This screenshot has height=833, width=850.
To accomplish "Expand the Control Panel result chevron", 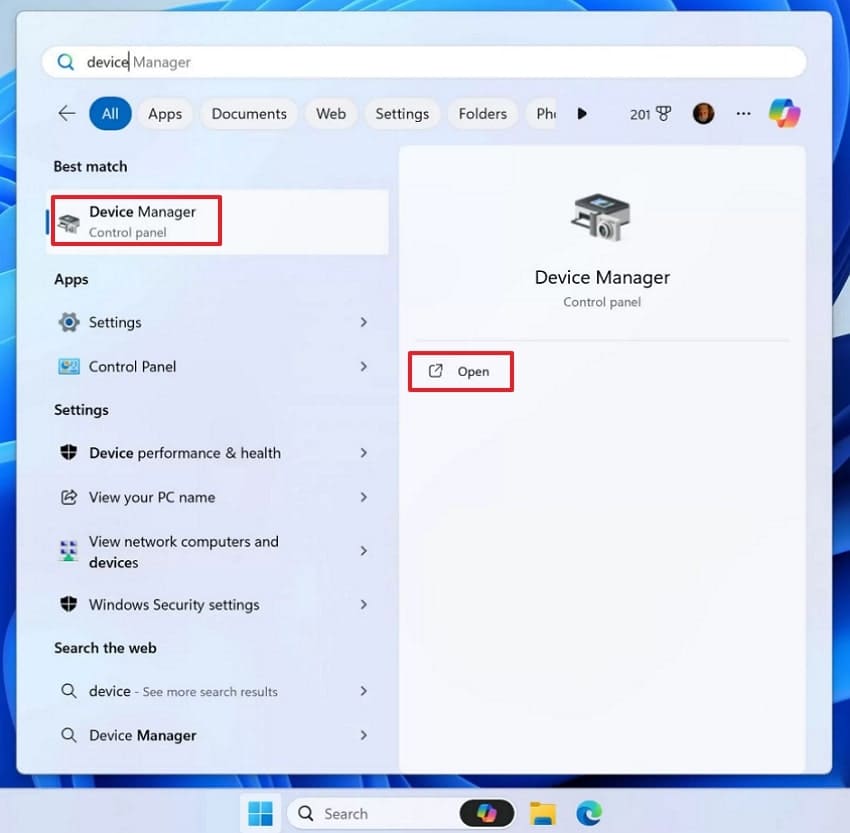I will point(363,366).
